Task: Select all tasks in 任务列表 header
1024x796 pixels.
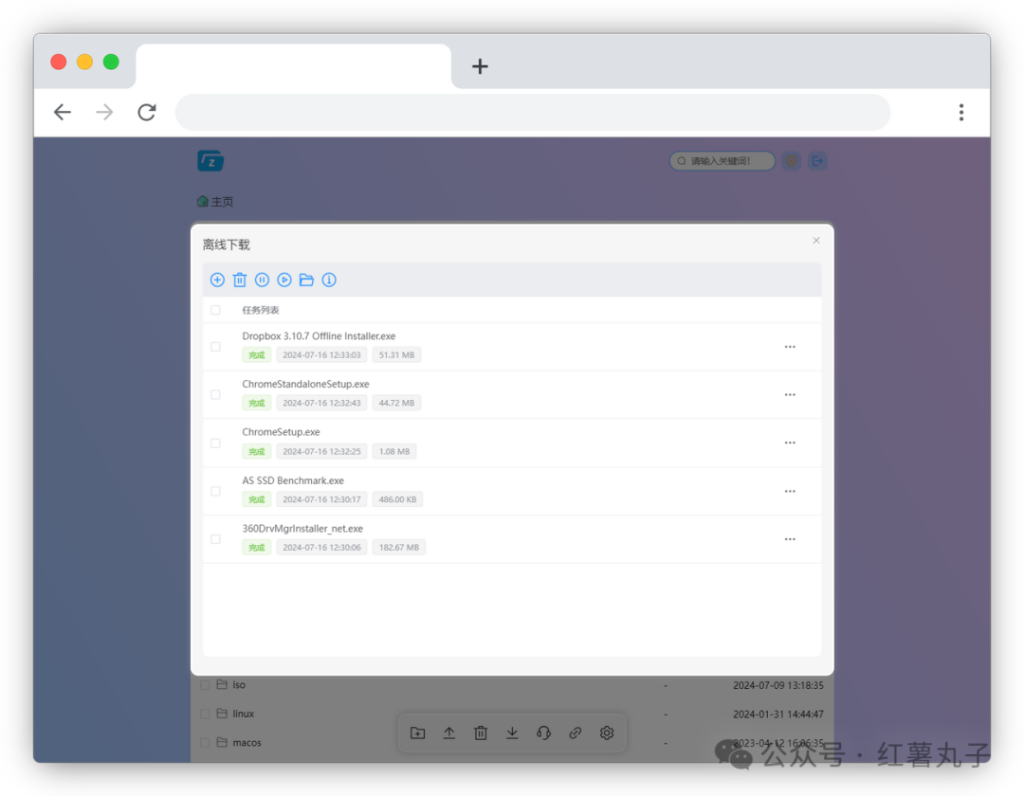Action: click(215, 310)
